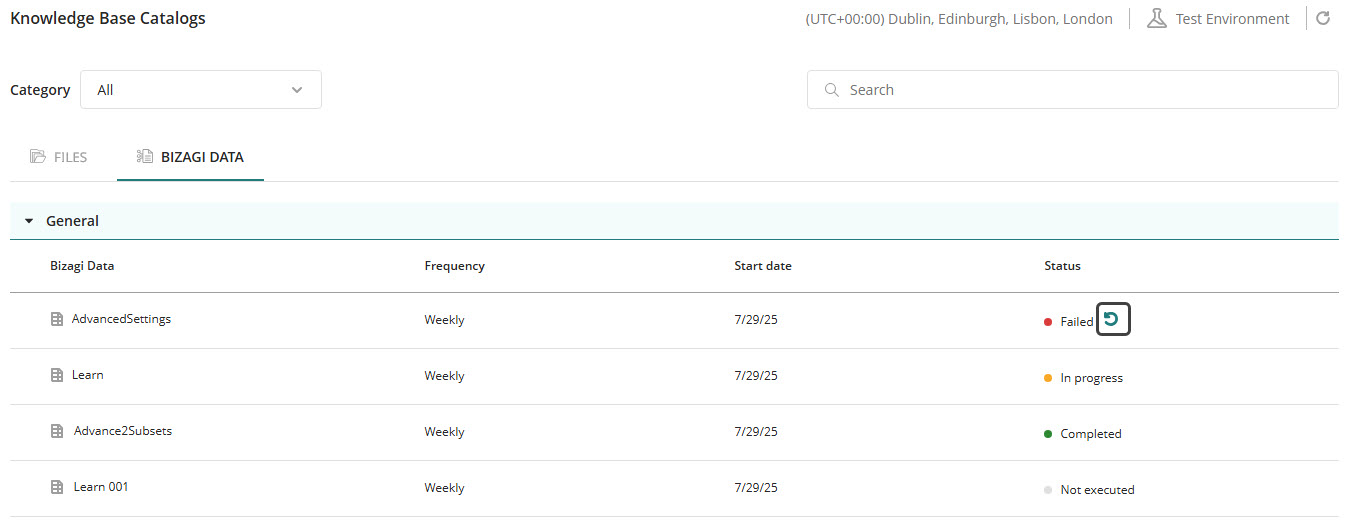Collapse the General group section
The width and height of the screenshot is (1347, 522).
(x=29, y=221)
